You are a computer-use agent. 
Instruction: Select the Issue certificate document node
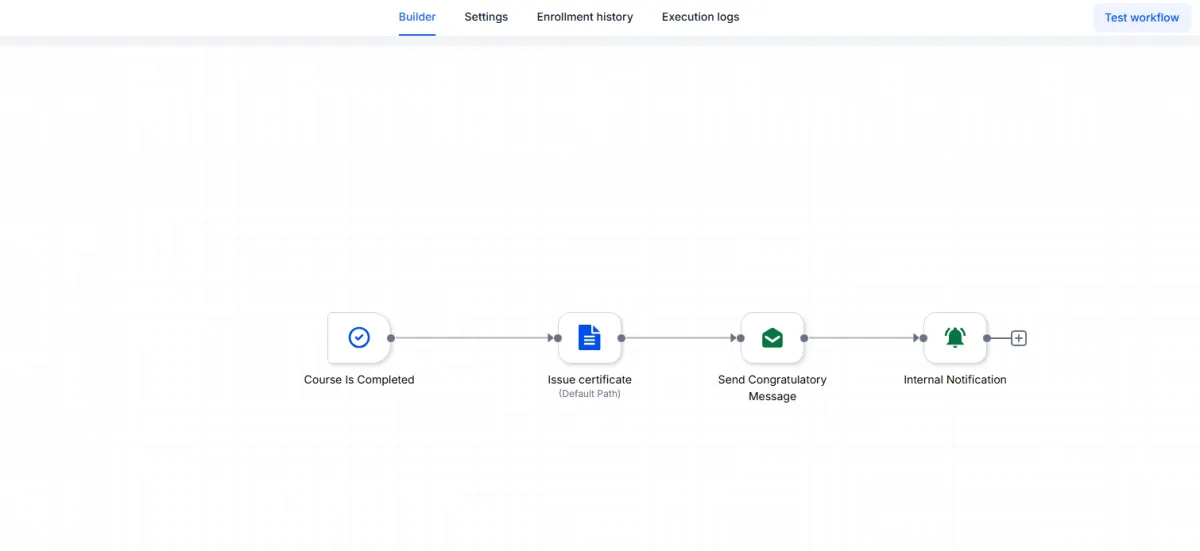point(590,338)
